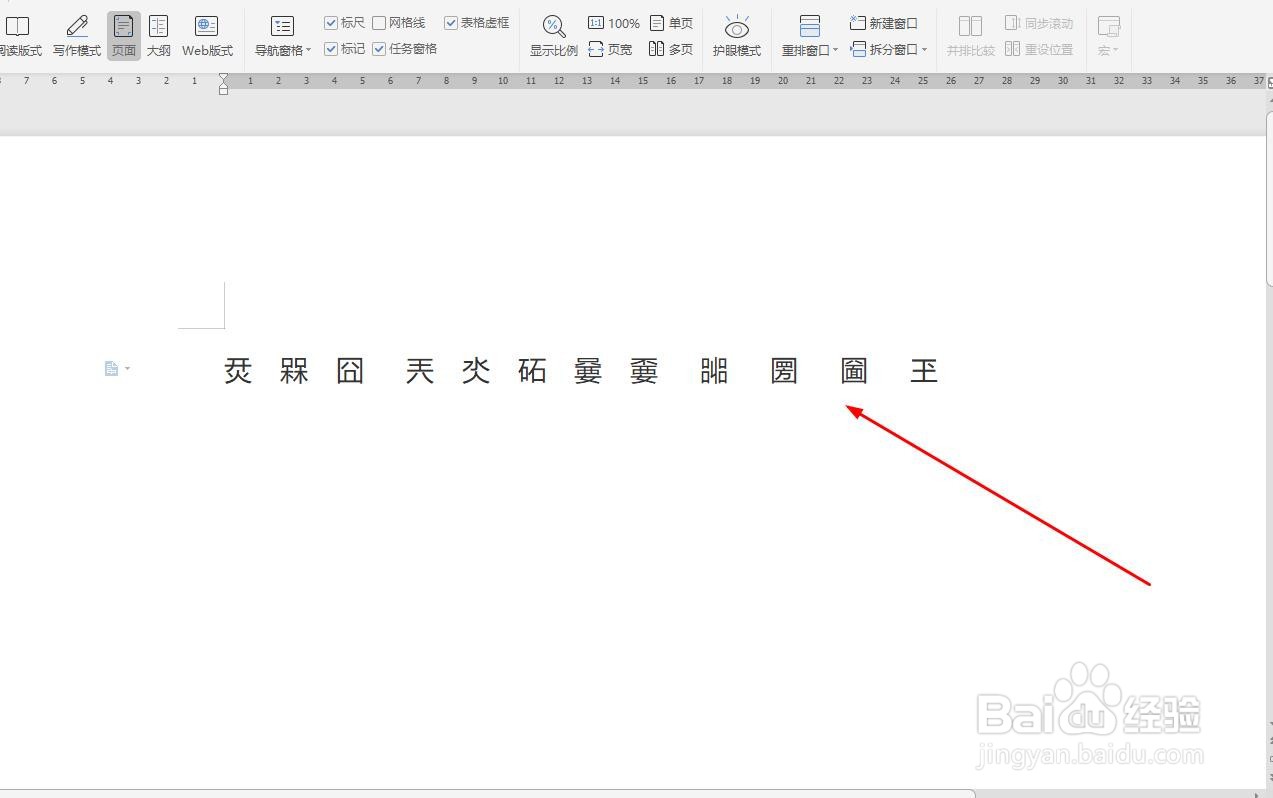Select page view (页面) button

click(x=124, y=36)
